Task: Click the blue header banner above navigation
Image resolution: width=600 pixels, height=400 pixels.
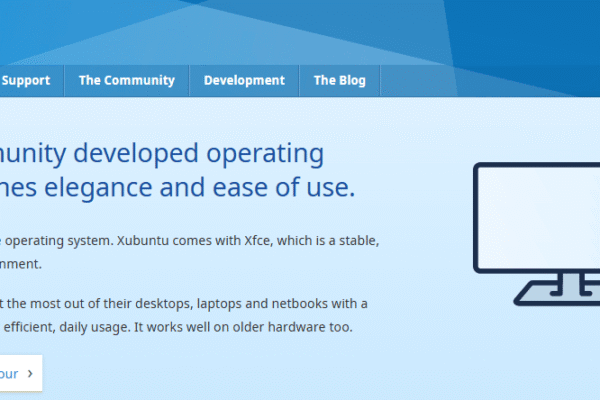Action: pos(300,30)
